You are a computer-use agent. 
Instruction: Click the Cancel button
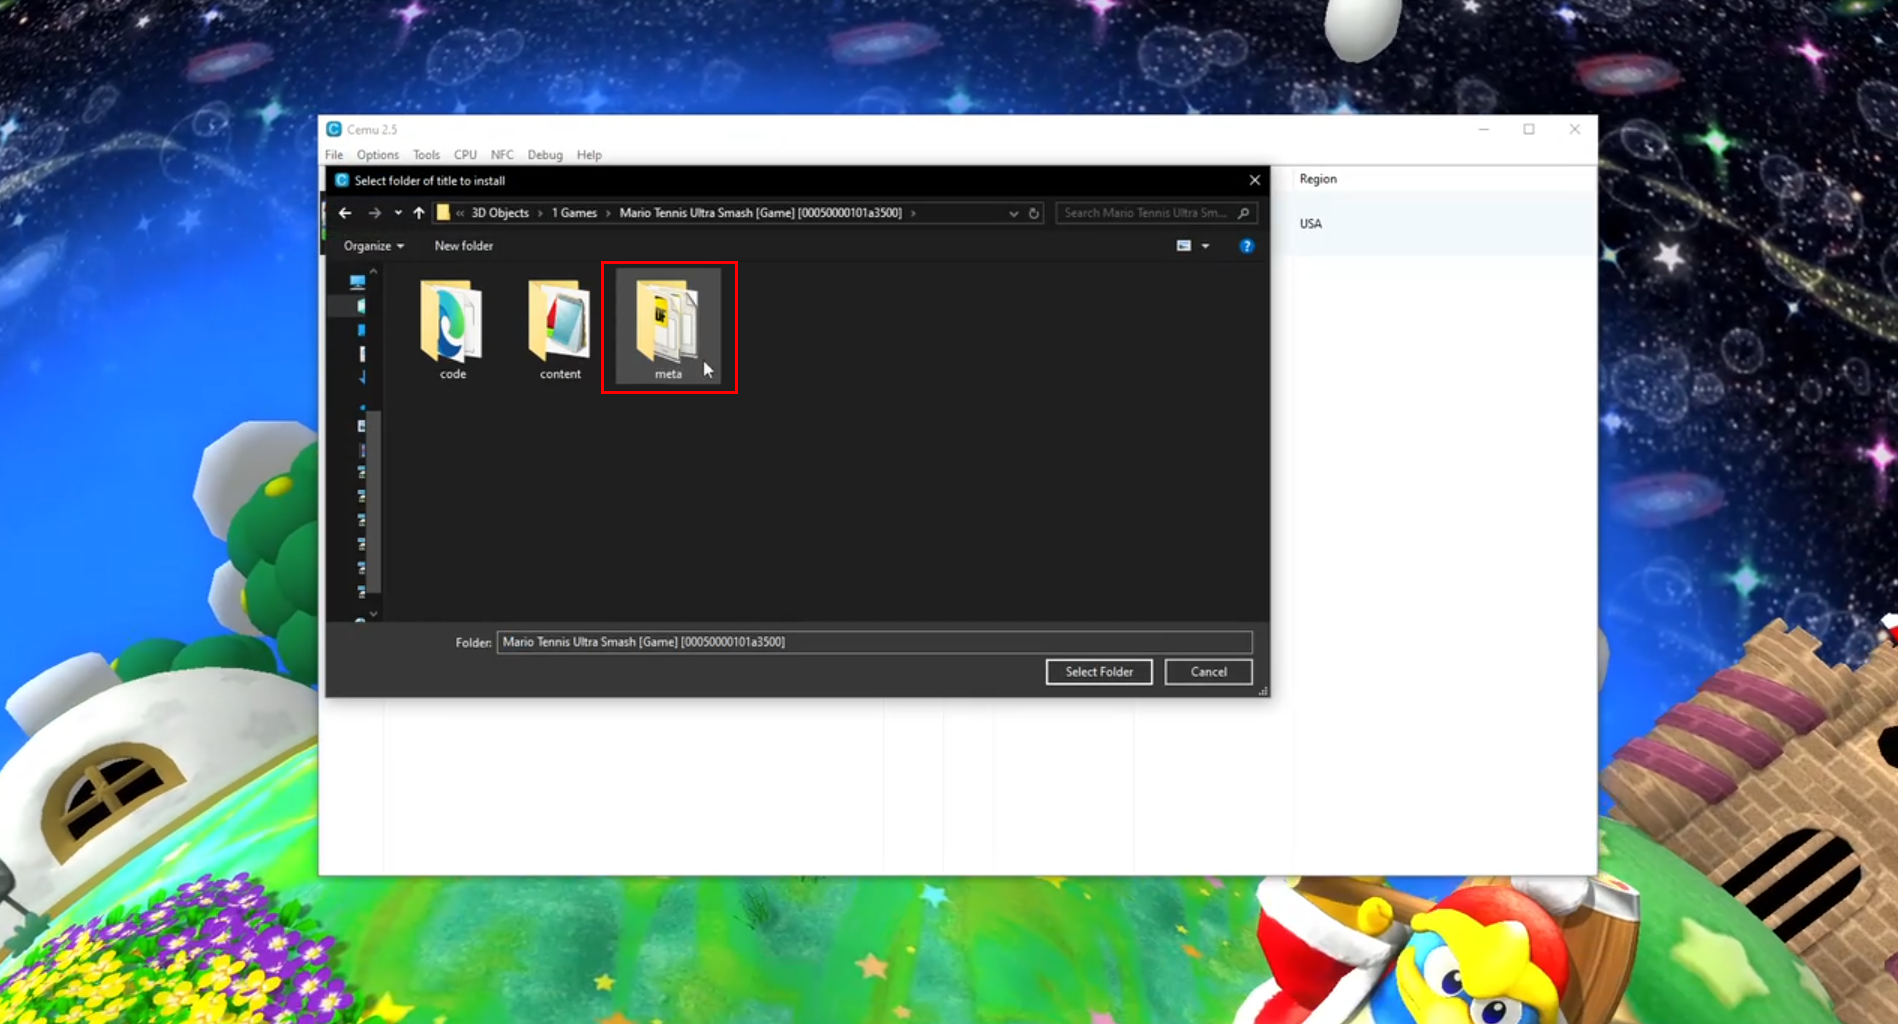(x=1208, y=671)
